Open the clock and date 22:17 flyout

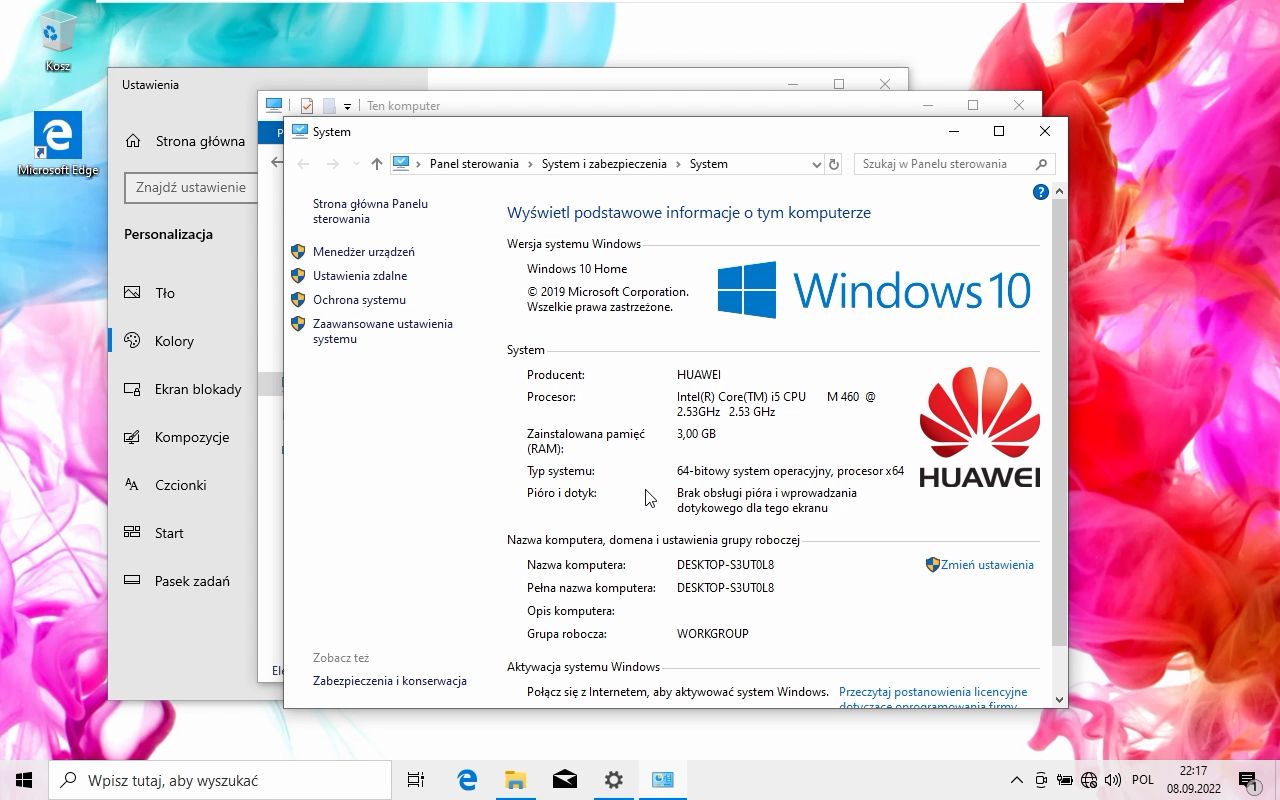1193,780
